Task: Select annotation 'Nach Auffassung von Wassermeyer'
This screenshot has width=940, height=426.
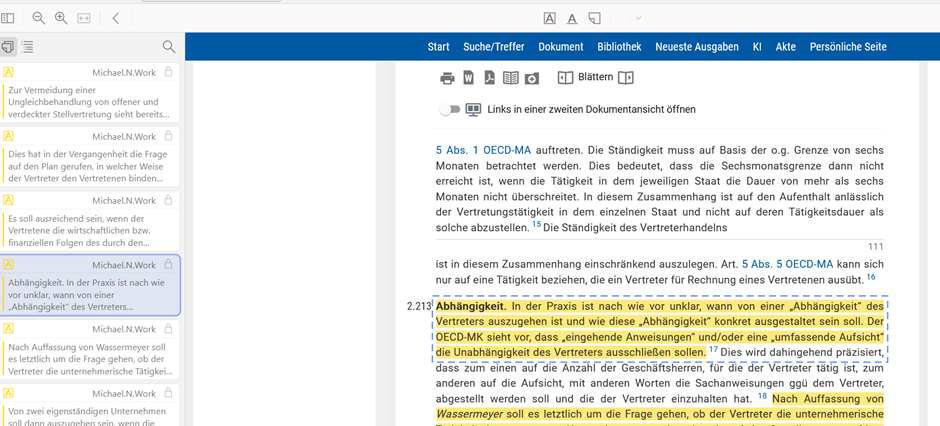Action: click(x=90, y=349)
